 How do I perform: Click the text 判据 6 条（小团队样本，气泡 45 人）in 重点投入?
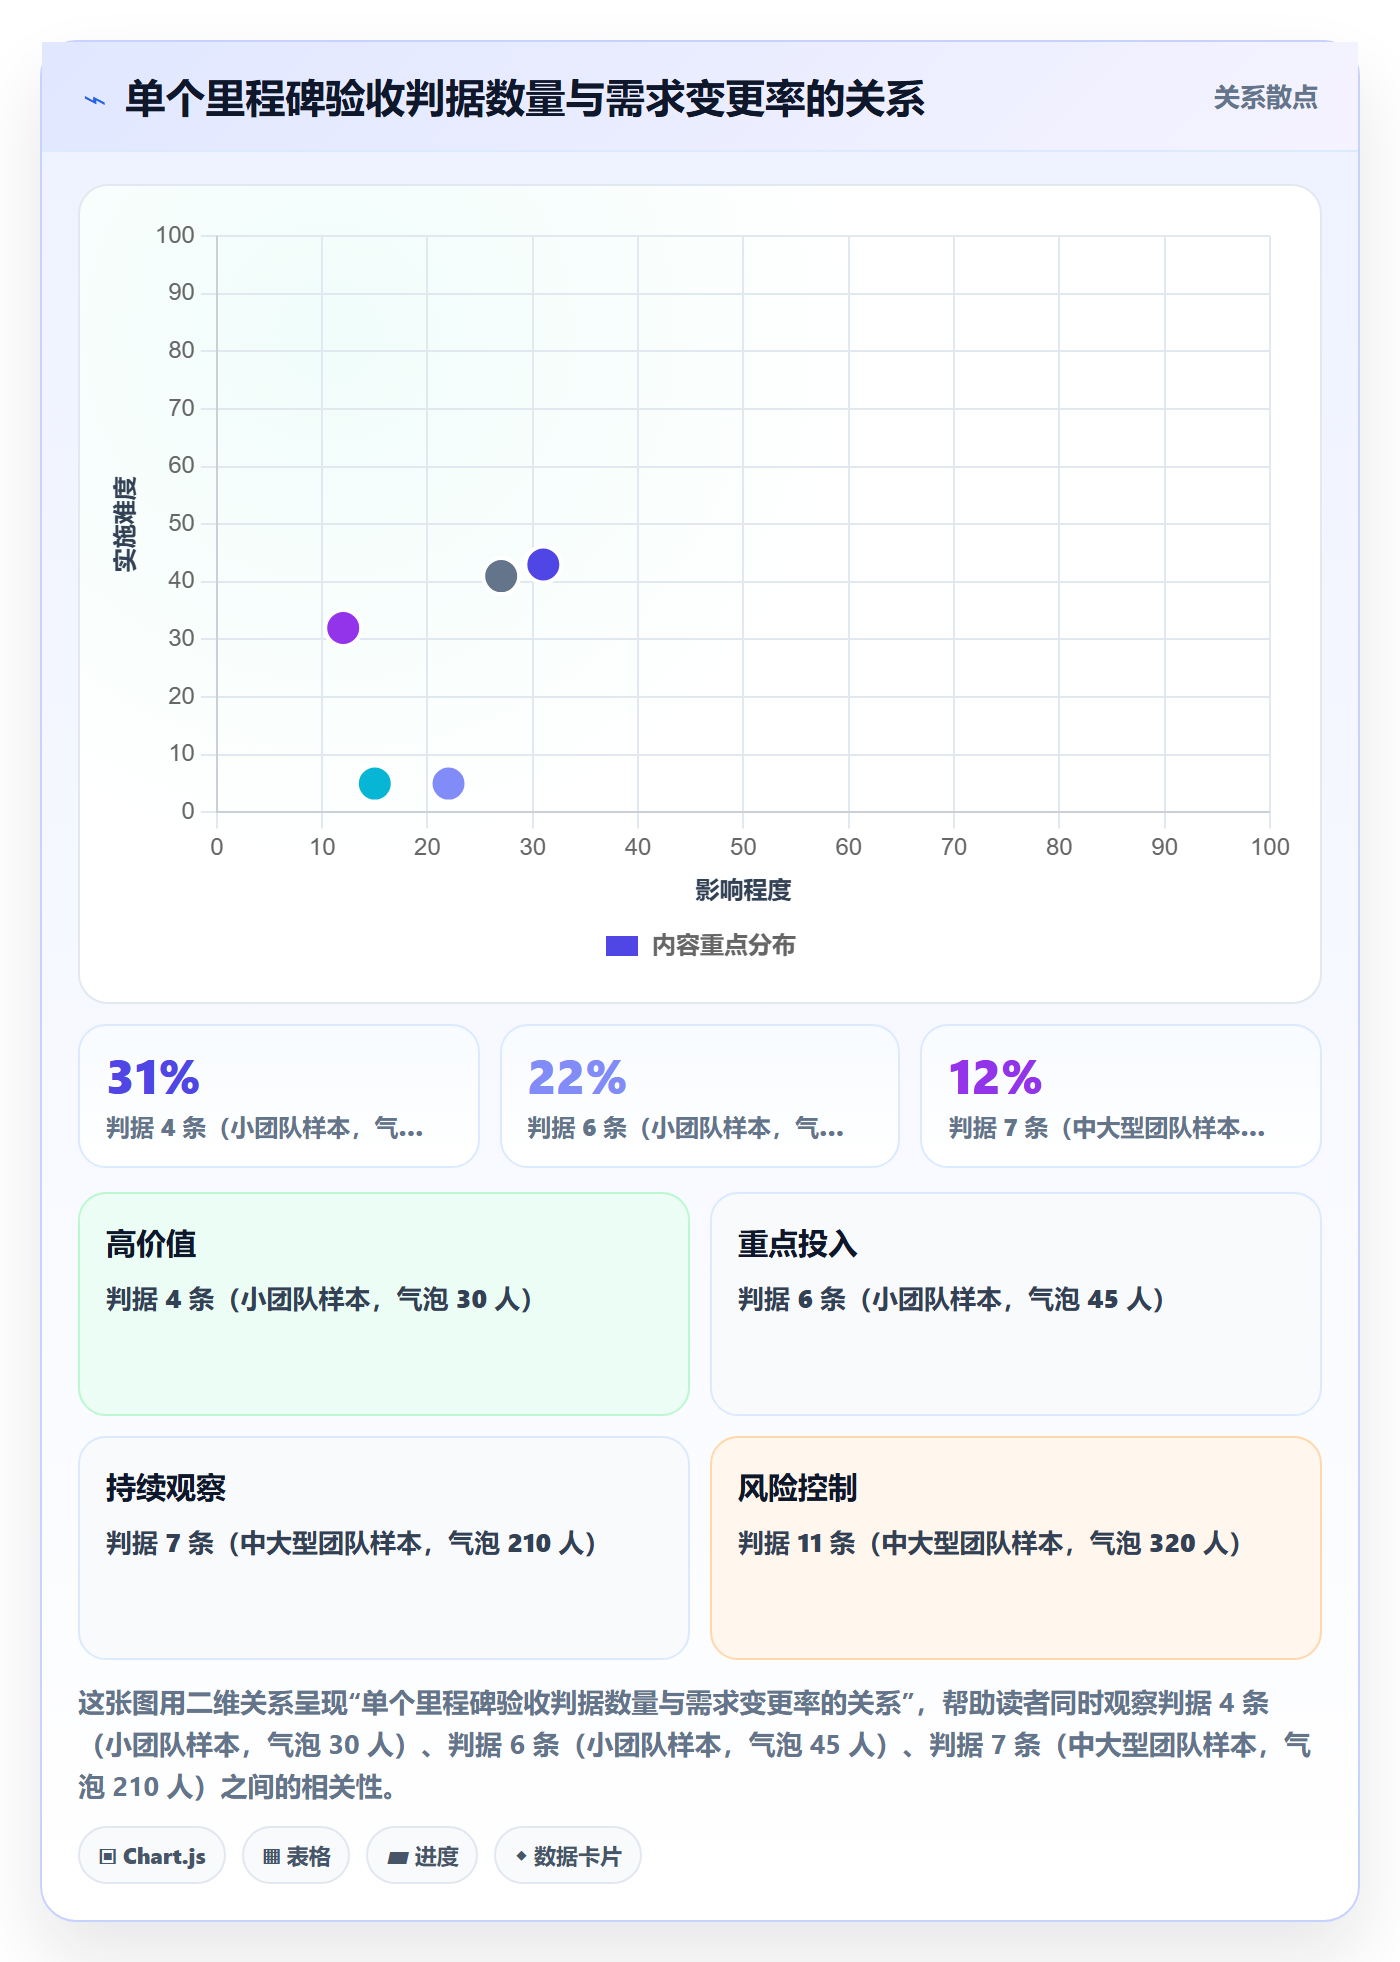point(952,1299)
